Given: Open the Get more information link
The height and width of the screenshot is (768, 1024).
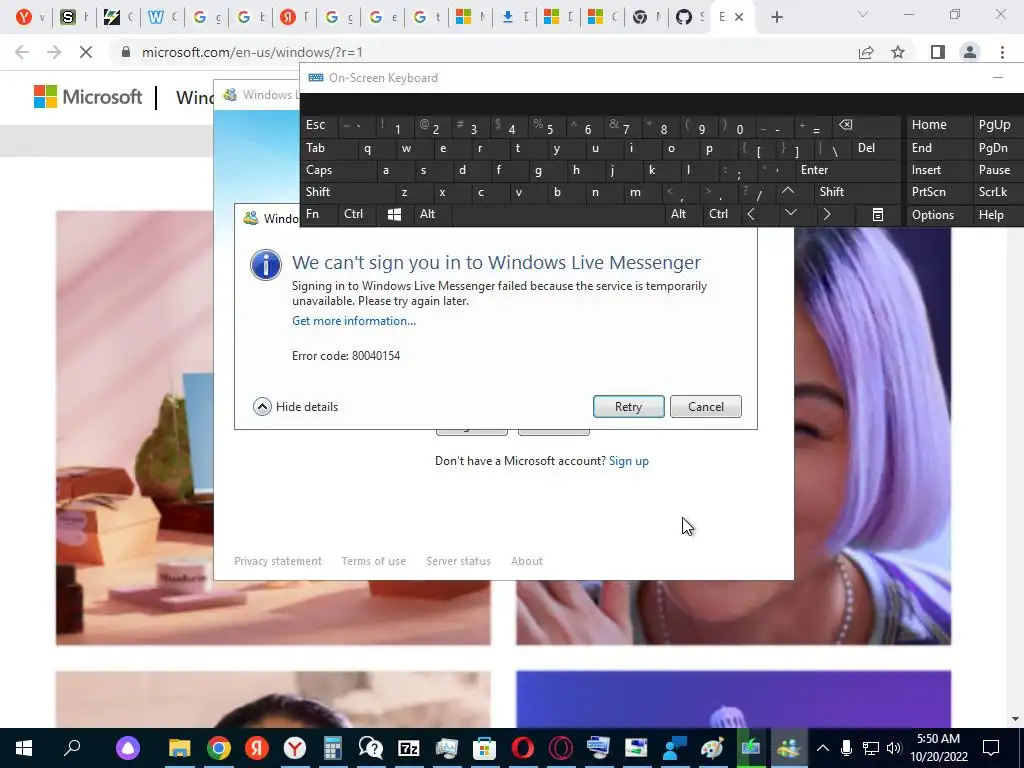Looking at the screenshot, I should [353, 321].
